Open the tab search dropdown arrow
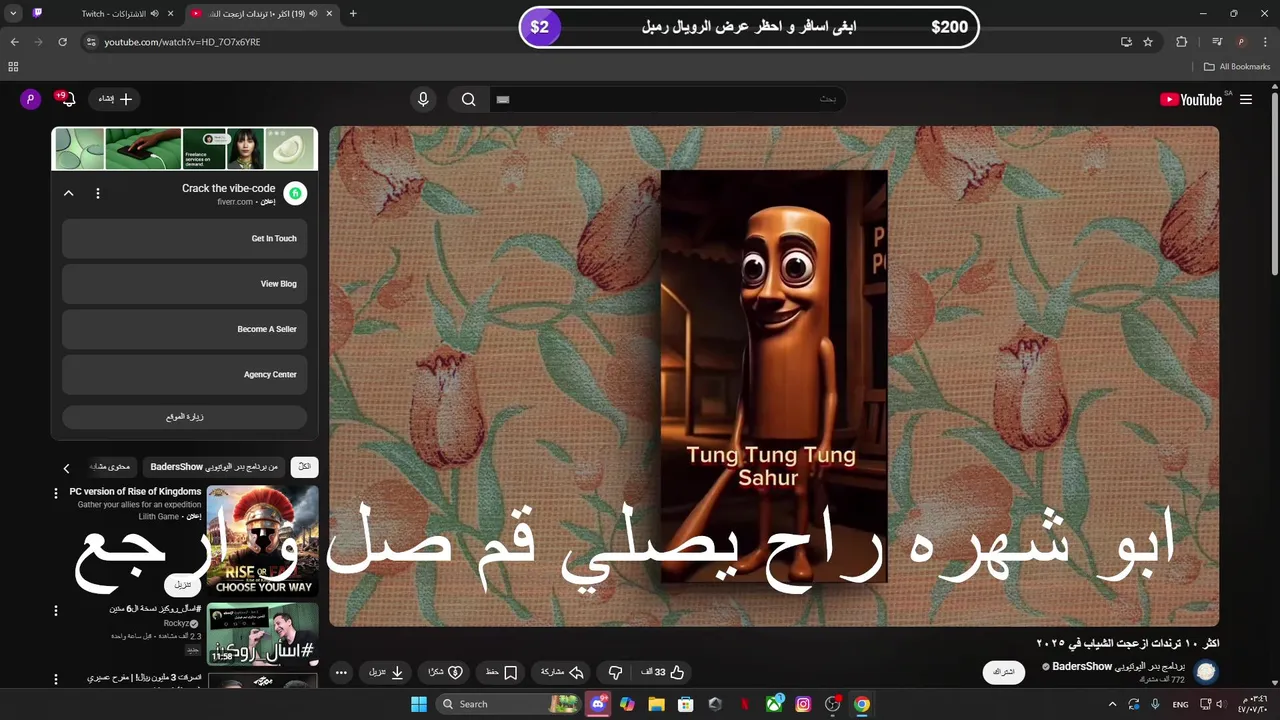The height and width of the screenshot is (720, 1280). tap(13, 14)
